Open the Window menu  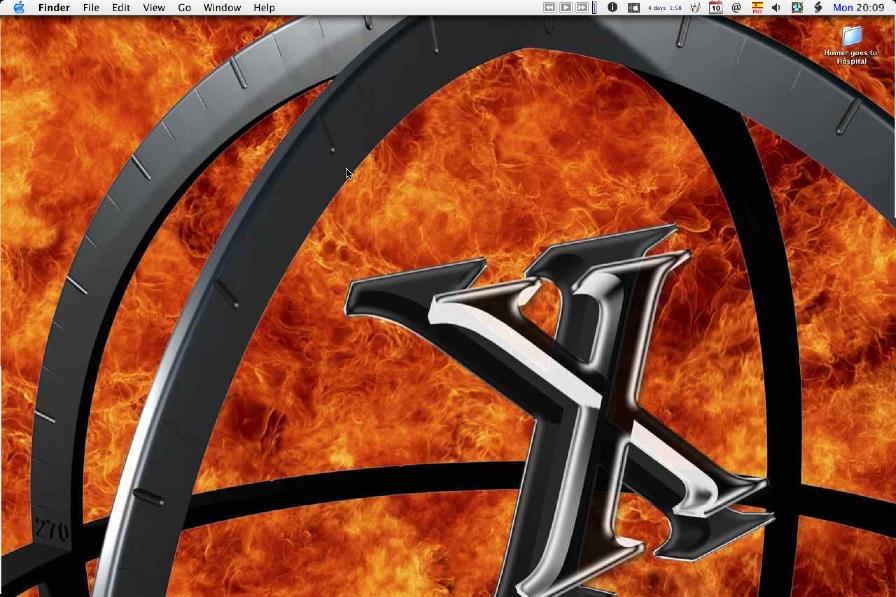(222, 7)
